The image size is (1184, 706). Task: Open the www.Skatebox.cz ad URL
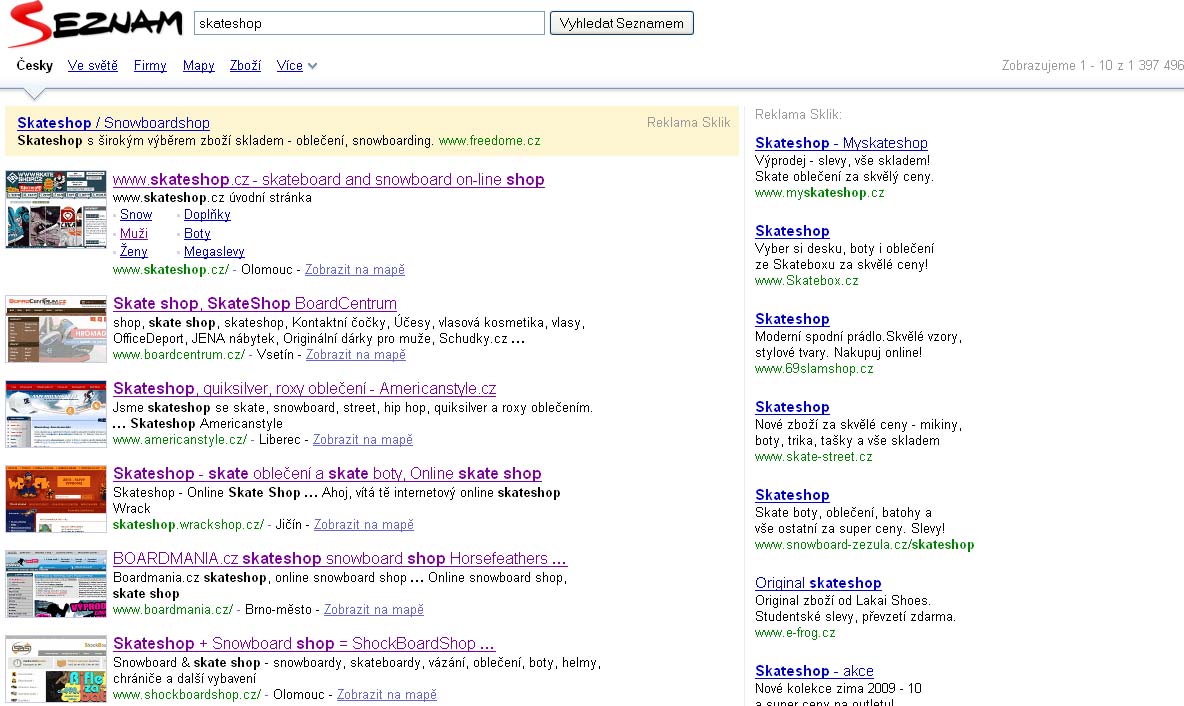806,281
